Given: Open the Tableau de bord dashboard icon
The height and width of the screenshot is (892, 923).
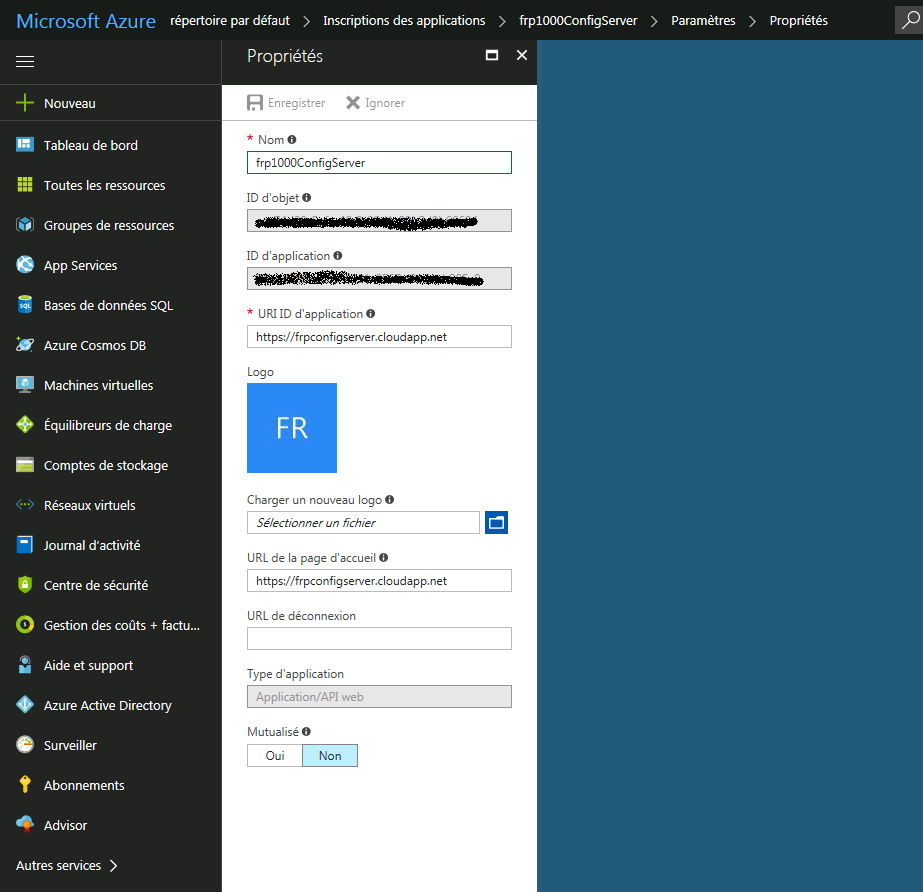Looking at the screenshot, I should click(25, 145).
